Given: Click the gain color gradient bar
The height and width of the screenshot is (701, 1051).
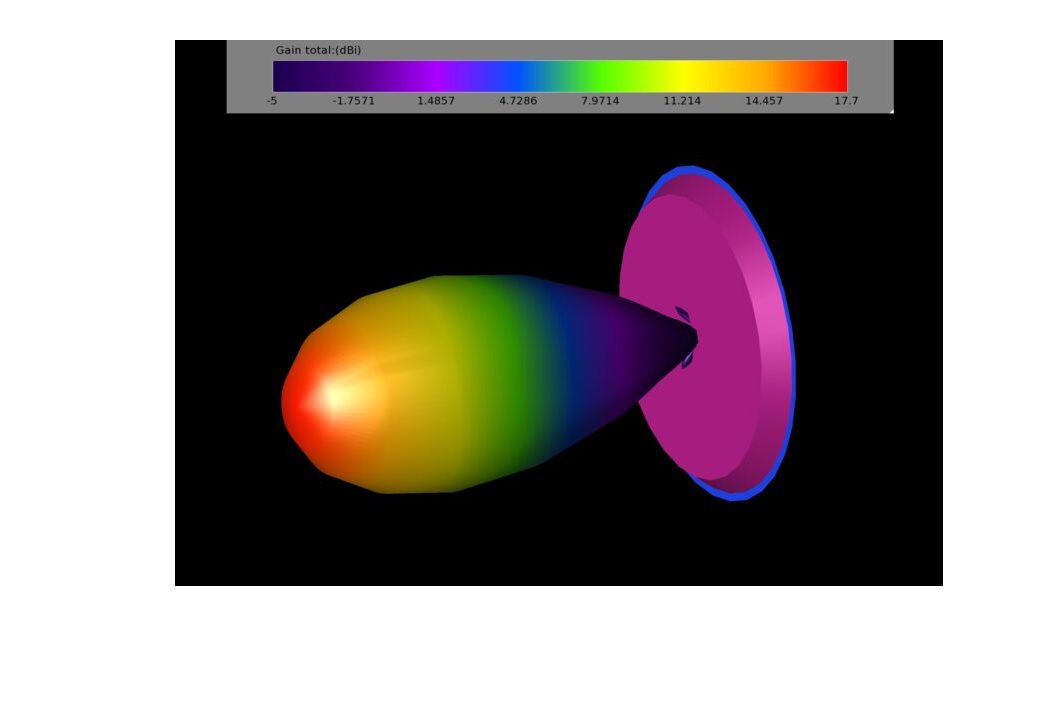Looking at the screenshot, I should pos(560,76).
